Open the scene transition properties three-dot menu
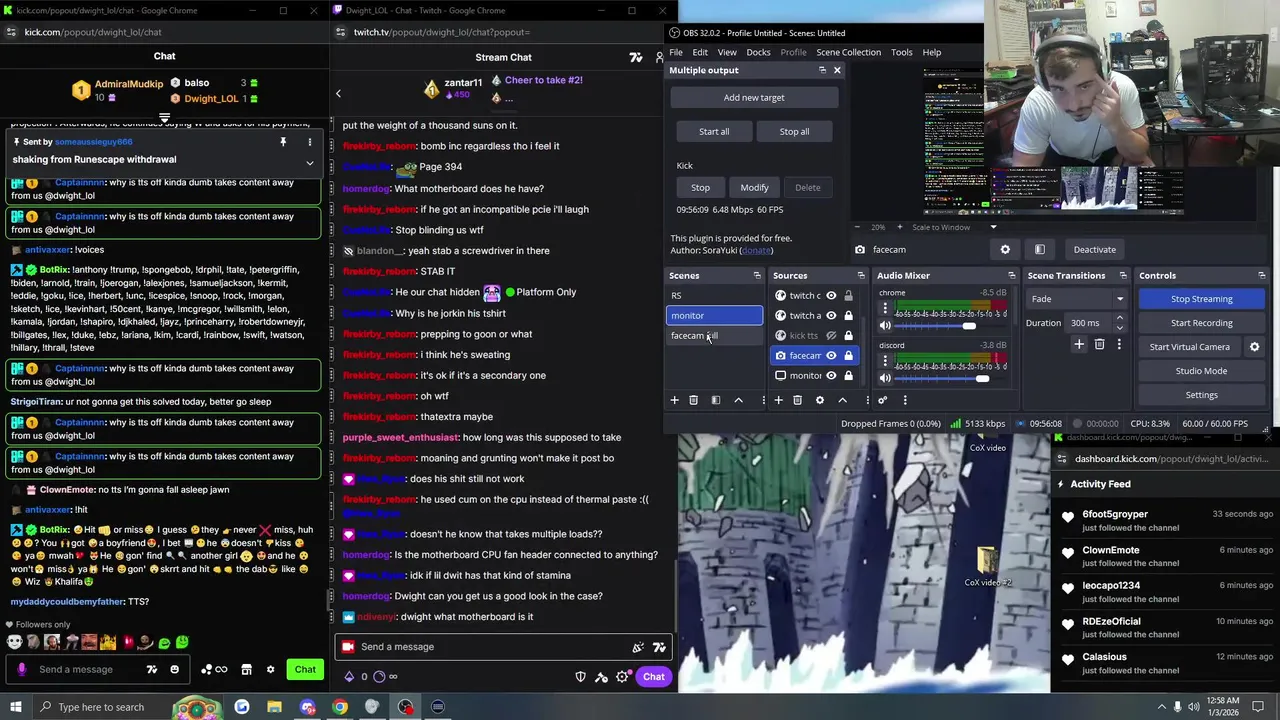This screenshot has height=720, width=1280. [1119, 344]
